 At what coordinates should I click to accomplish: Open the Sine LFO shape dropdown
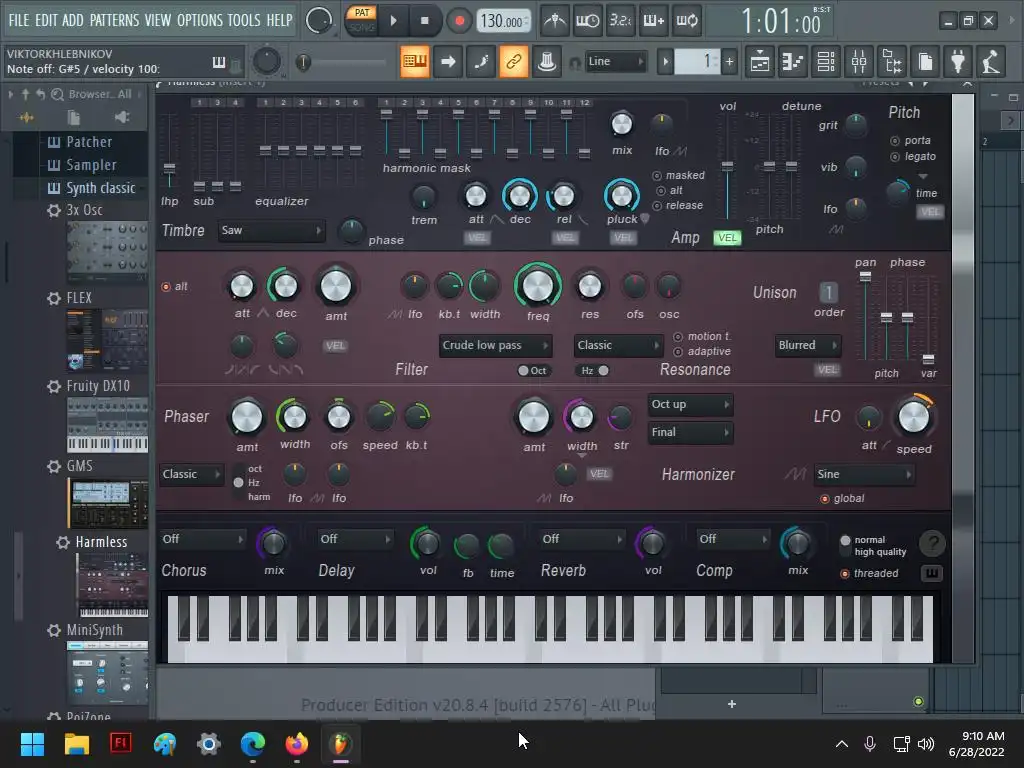pyautogui.click(x=864, y=475)
